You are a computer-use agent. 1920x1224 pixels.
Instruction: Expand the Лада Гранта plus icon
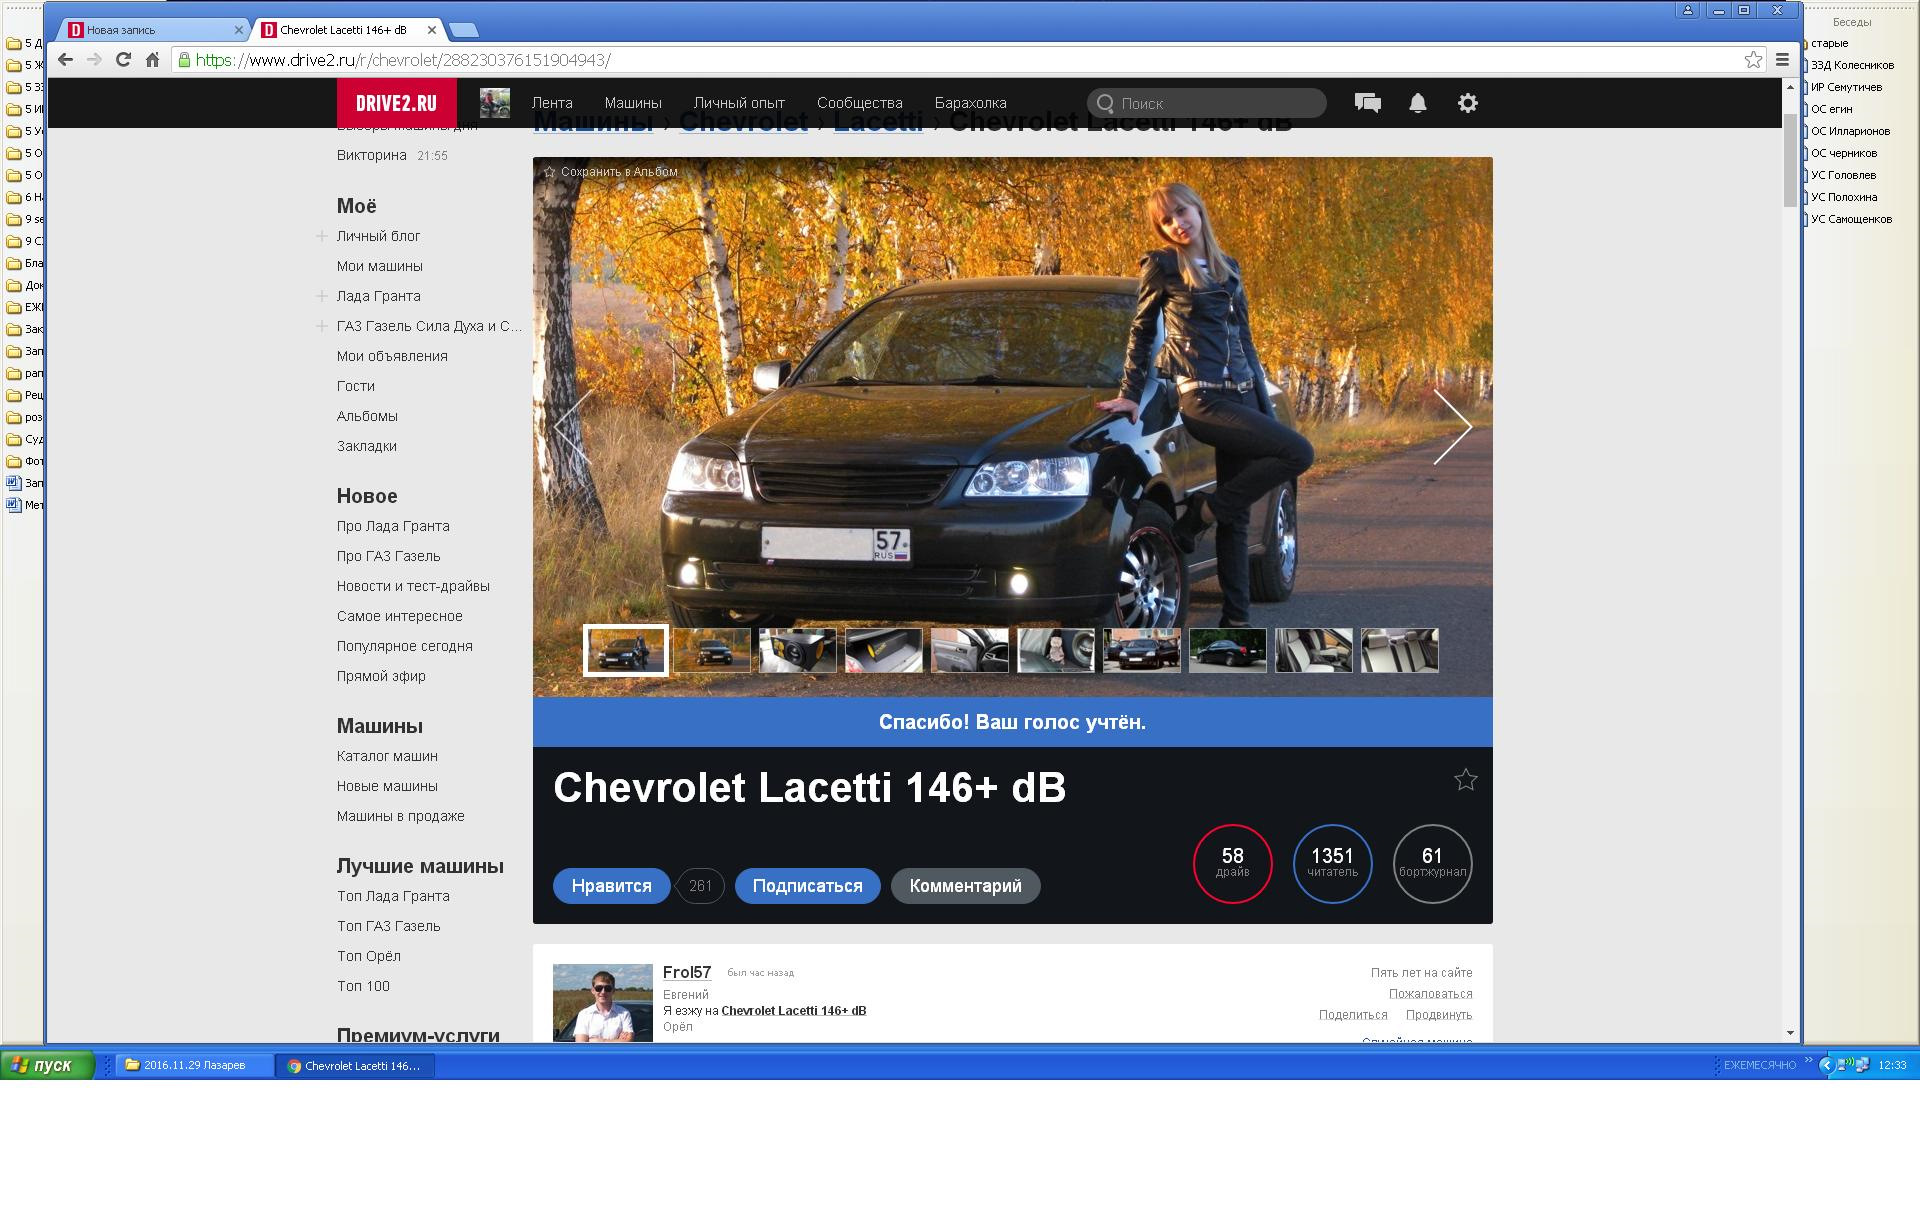coord(322,296)
